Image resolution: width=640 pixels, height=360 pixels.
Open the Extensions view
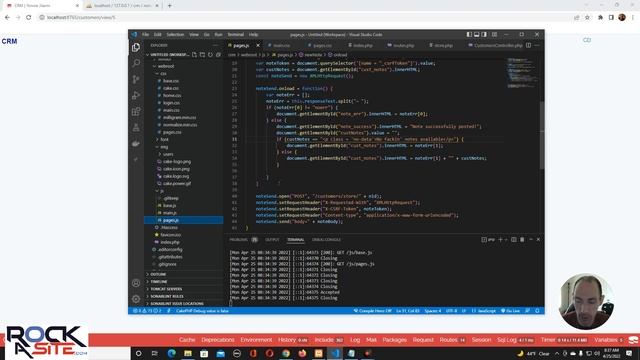tap(136, 111)
